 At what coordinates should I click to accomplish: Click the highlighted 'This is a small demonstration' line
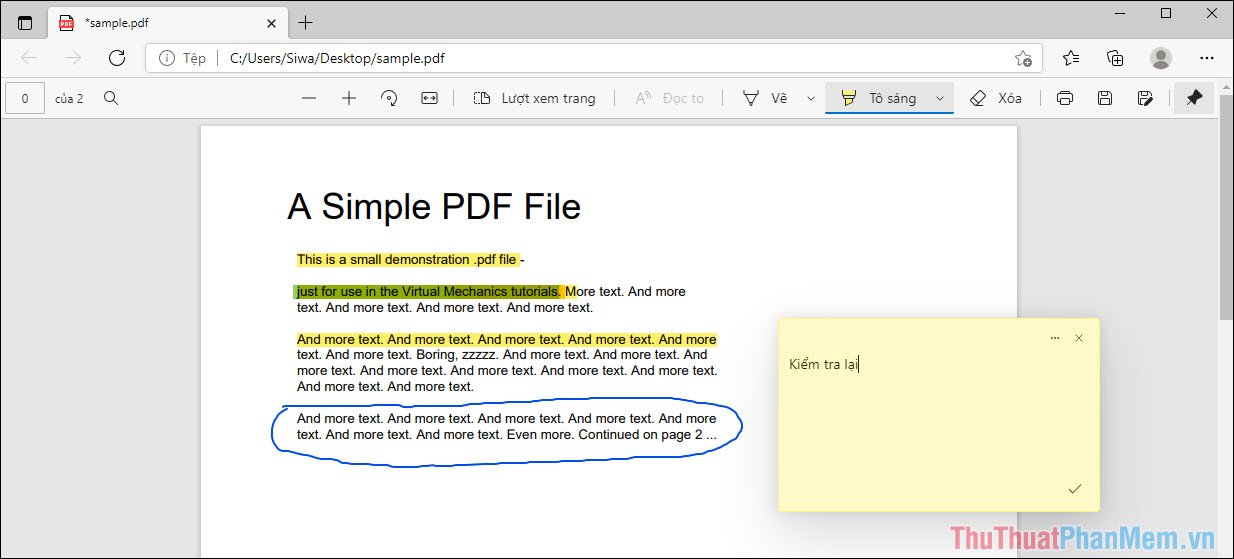408,260
